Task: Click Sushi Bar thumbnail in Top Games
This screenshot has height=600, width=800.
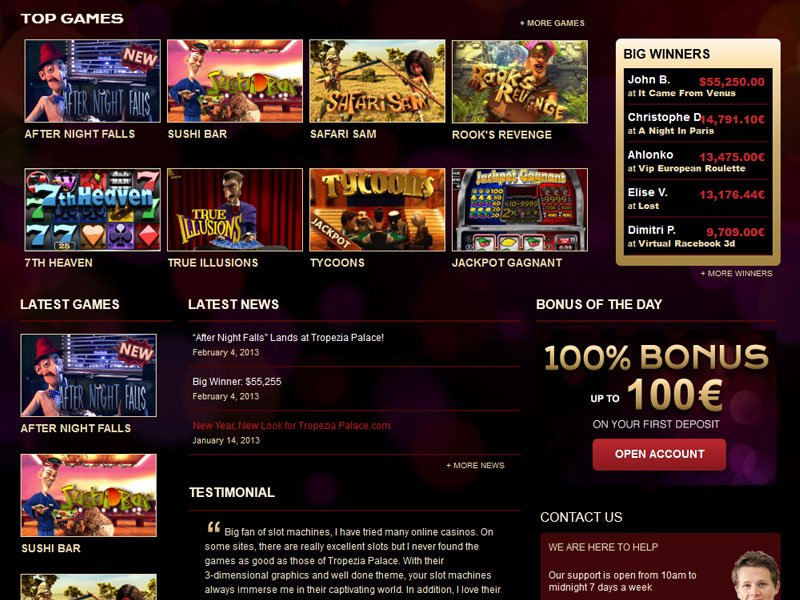Action: pos(235,81)
